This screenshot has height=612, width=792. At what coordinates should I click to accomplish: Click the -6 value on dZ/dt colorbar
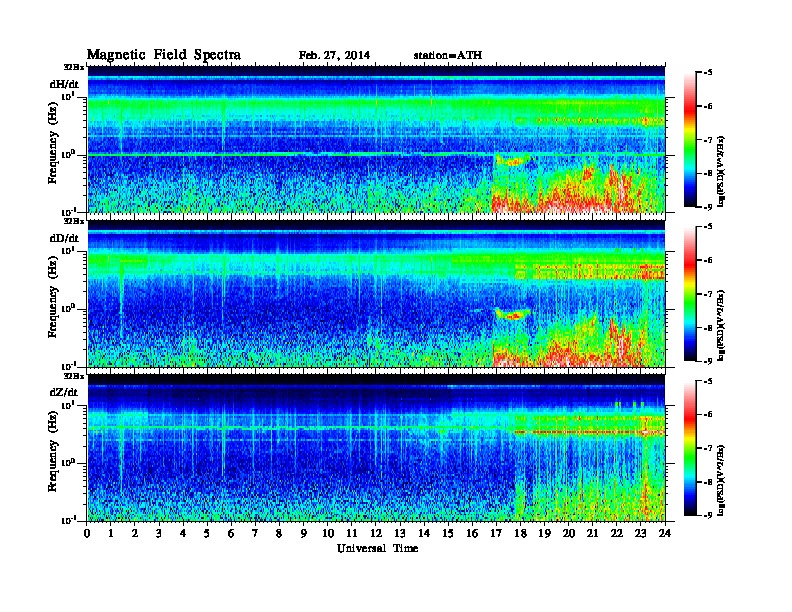click(708, 414)
